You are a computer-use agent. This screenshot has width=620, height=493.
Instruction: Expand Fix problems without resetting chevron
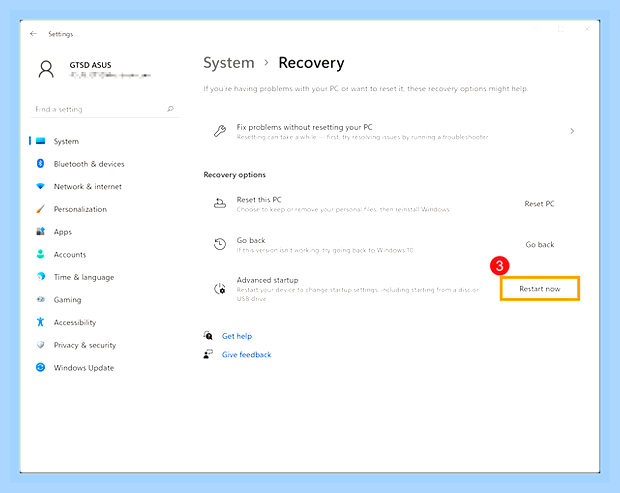click(572, 131)
